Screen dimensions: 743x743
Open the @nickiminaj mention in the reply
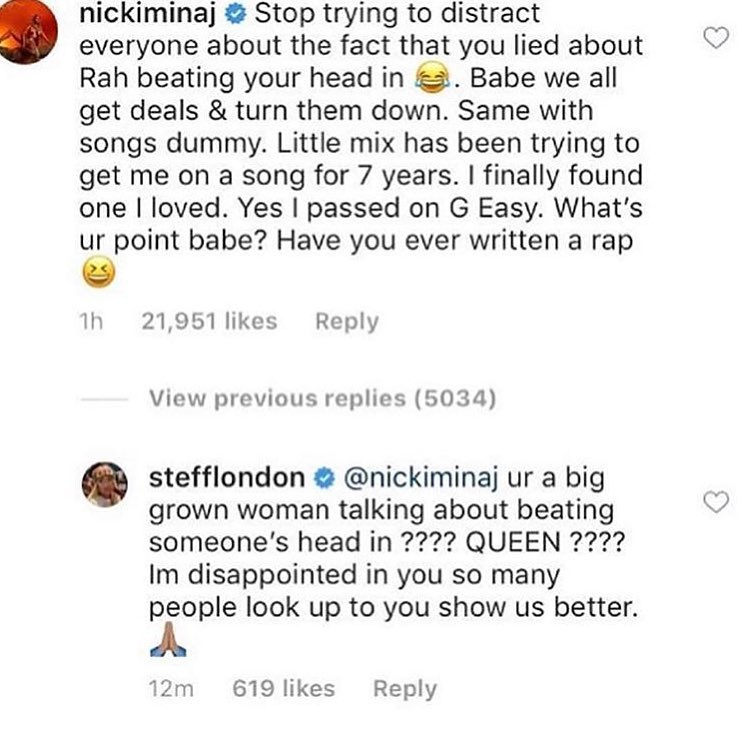coord(414,477)
